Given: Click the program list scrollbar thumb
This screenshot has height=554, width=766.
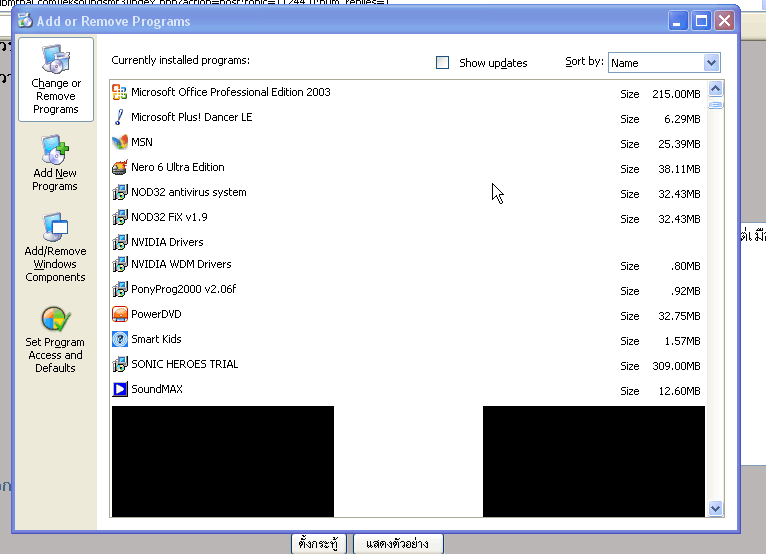Looking at the screenshot, I should click(x=715, y=105).
